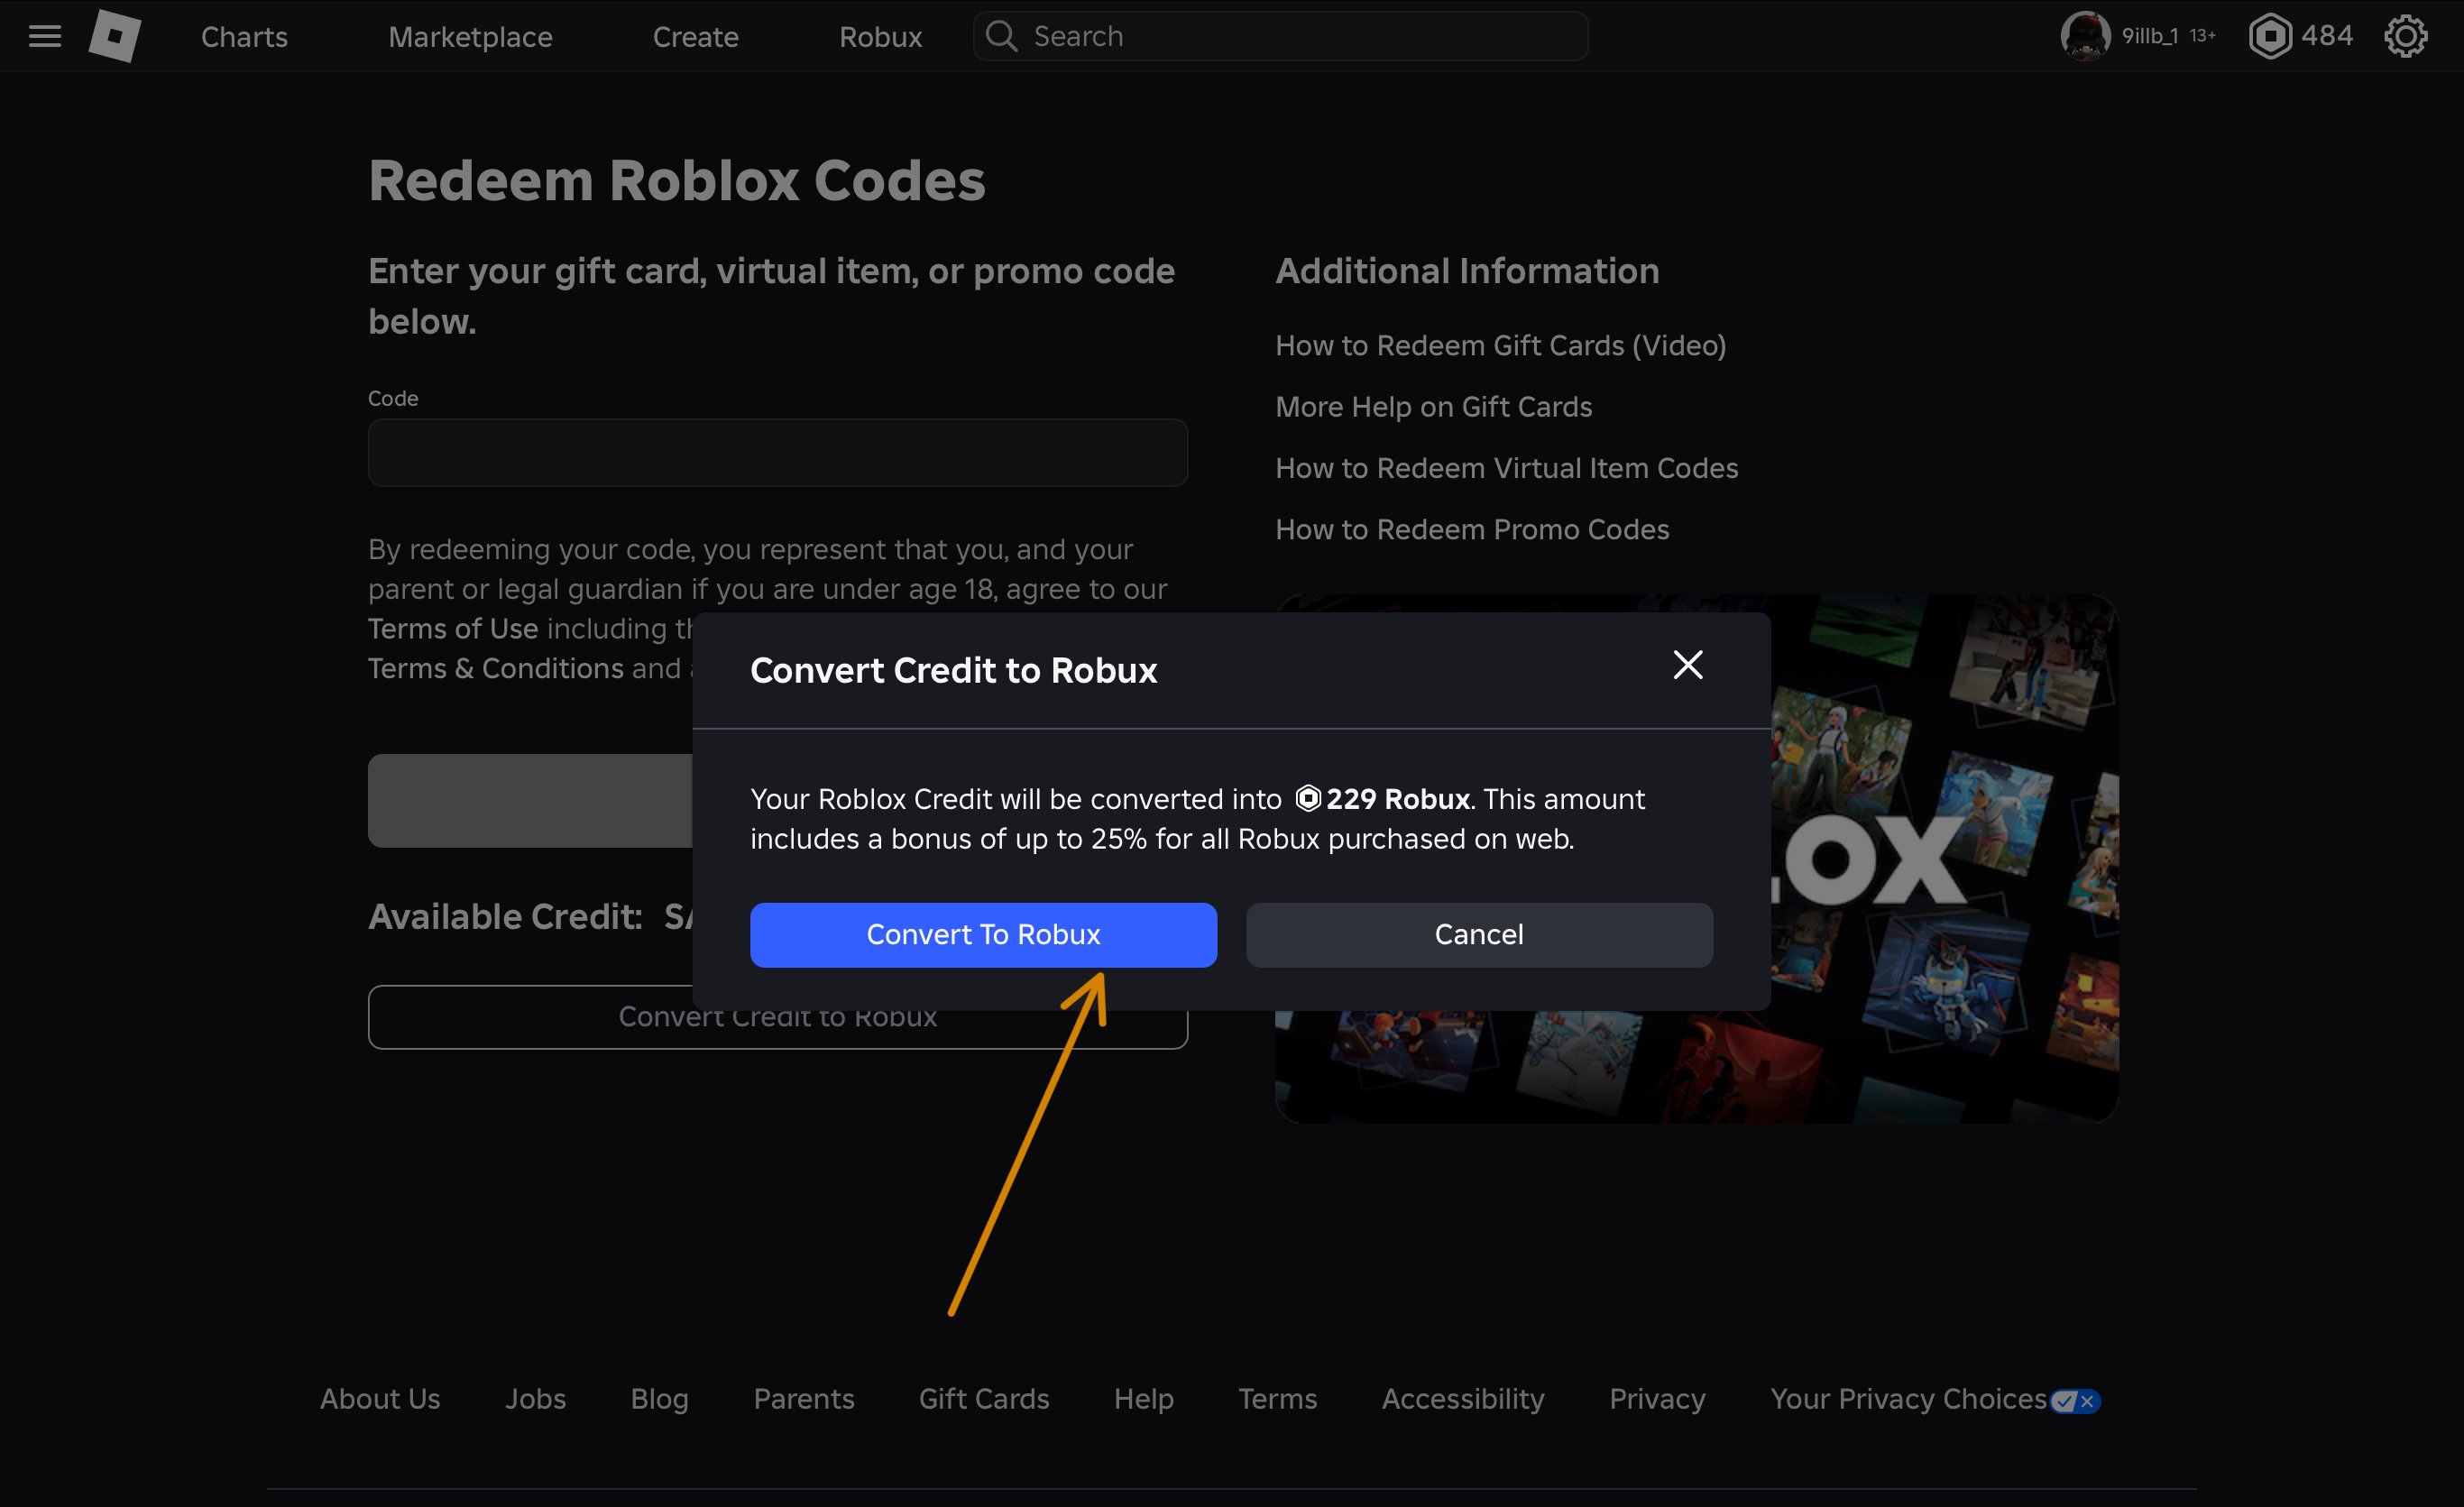Close the Convert Credit dialog
2464x1507 pixels.
pos(1687,665)
